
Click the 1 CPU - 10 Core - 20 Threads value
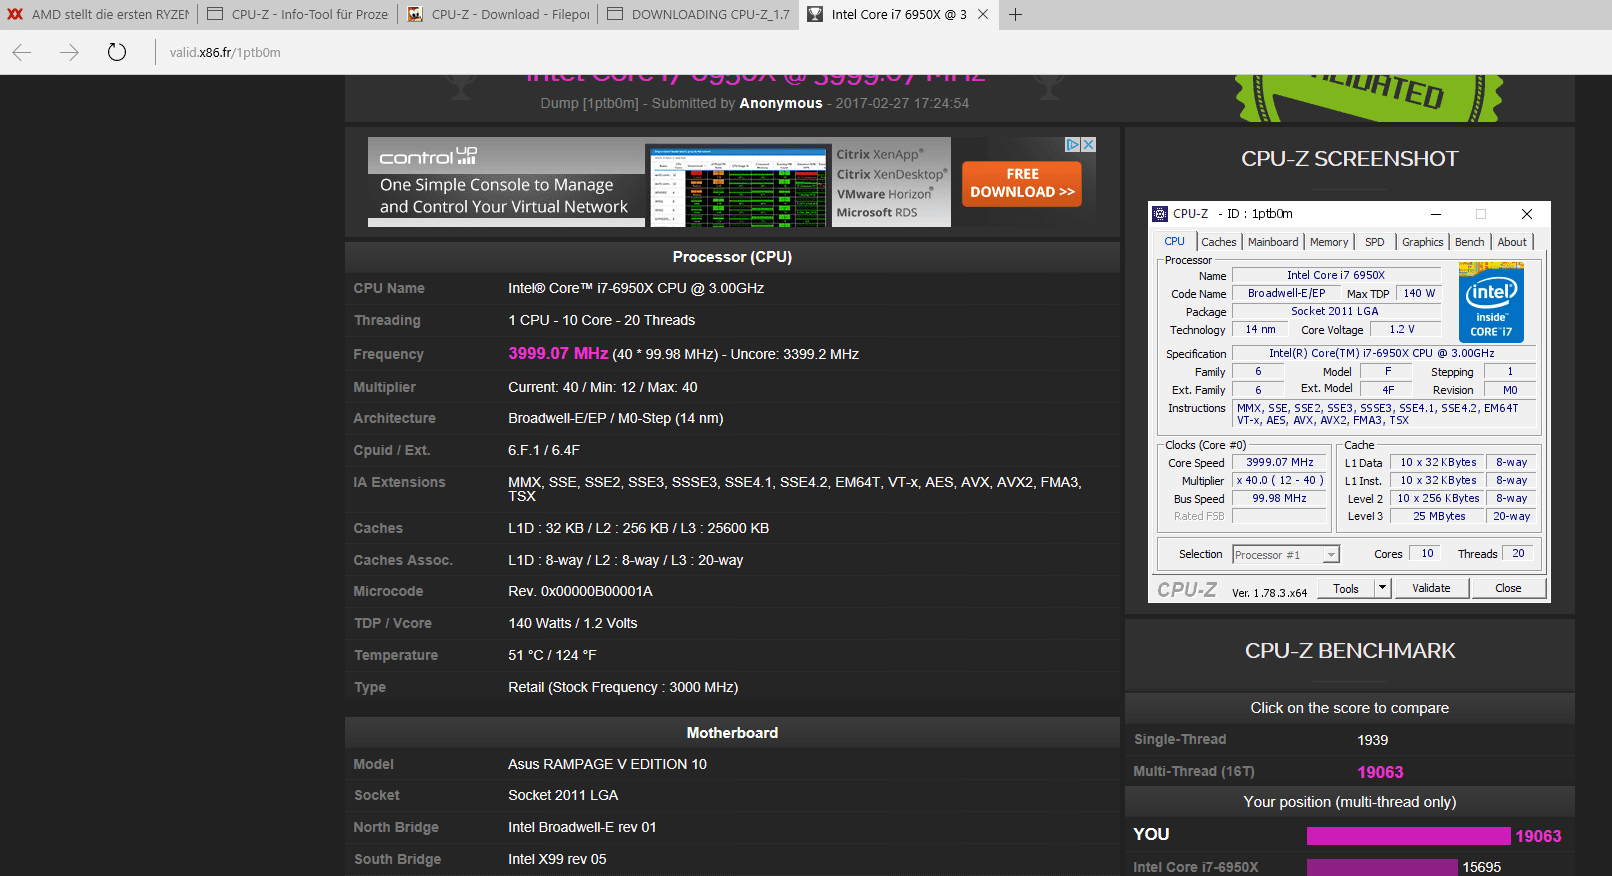601,320
